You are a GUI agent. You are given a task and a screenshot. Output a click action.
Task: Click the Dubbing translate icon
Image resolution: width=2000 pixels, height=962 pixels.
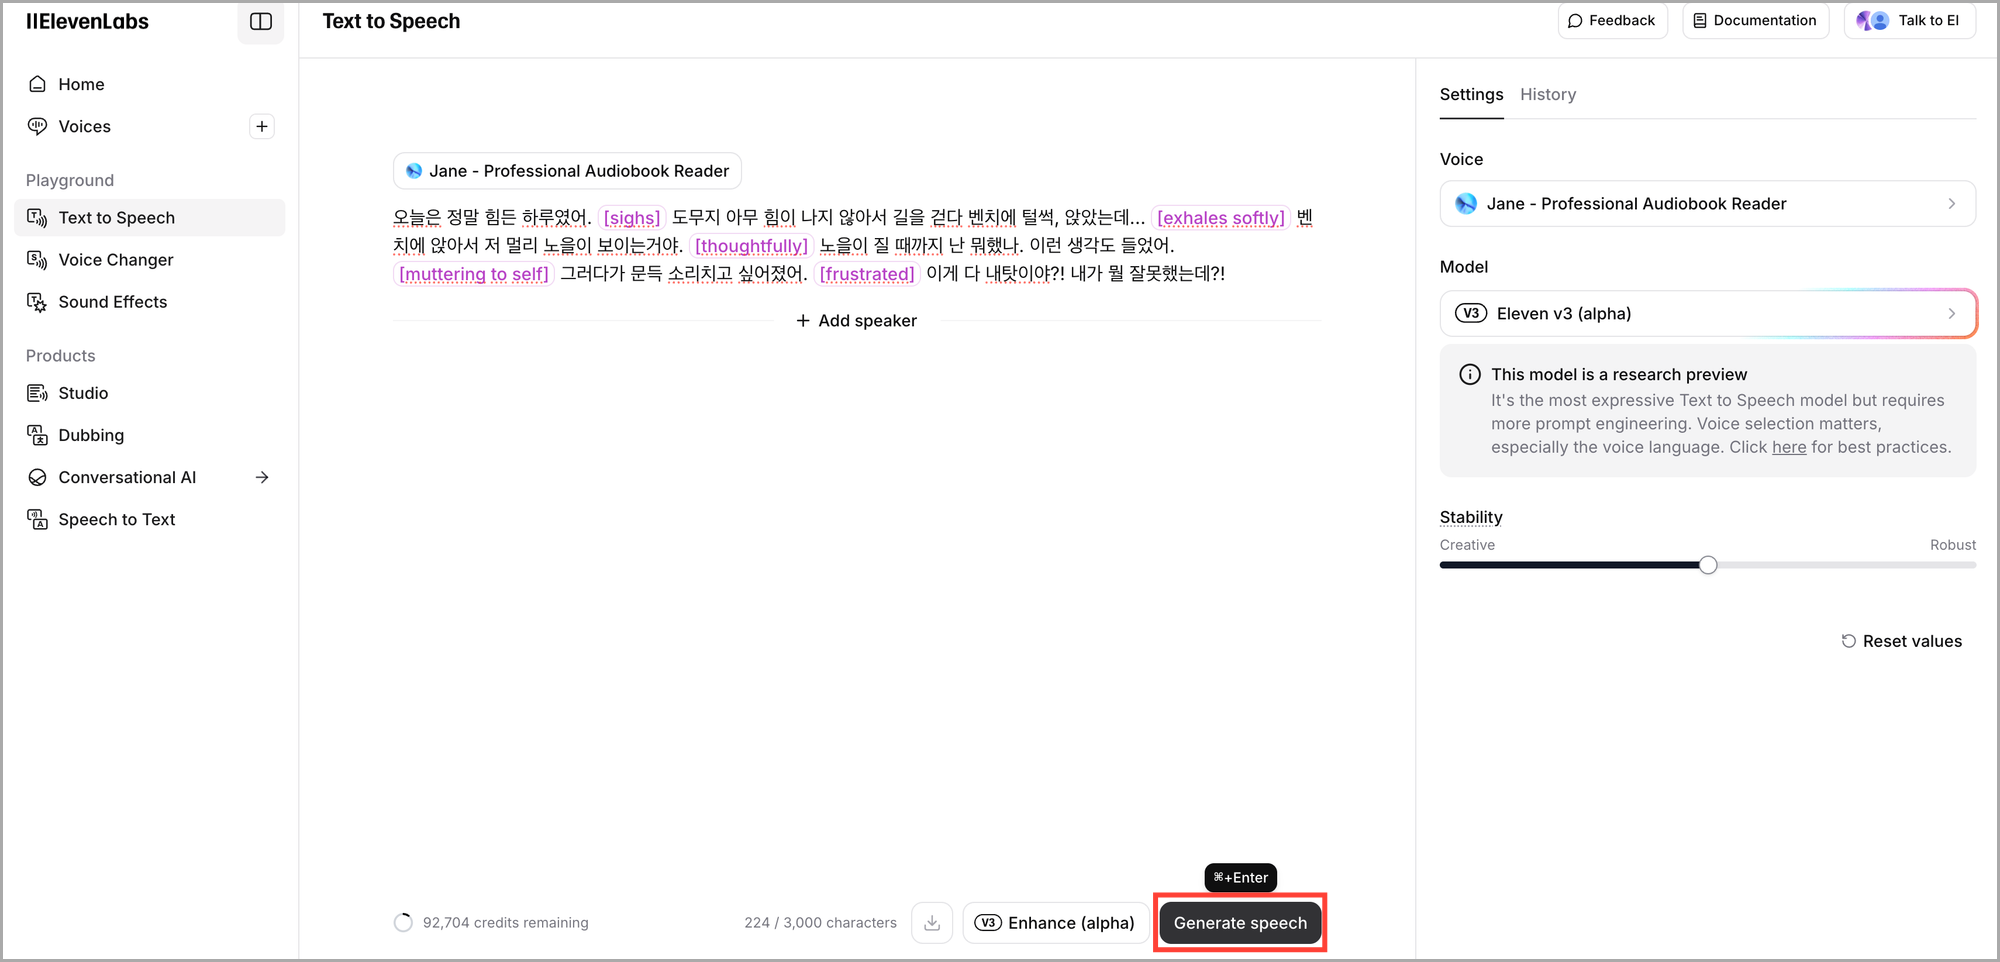(37, 435)
